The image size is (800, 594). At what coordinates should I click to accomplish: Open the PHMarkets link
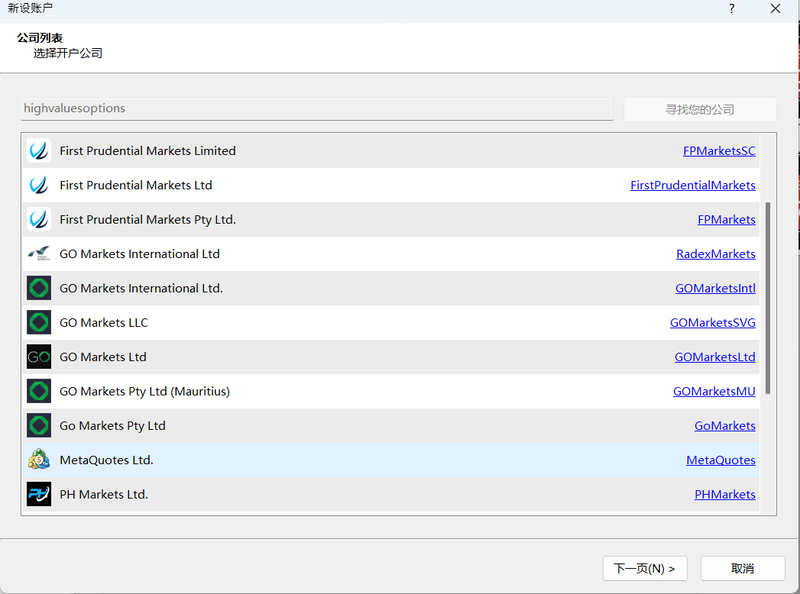(725, 494)
